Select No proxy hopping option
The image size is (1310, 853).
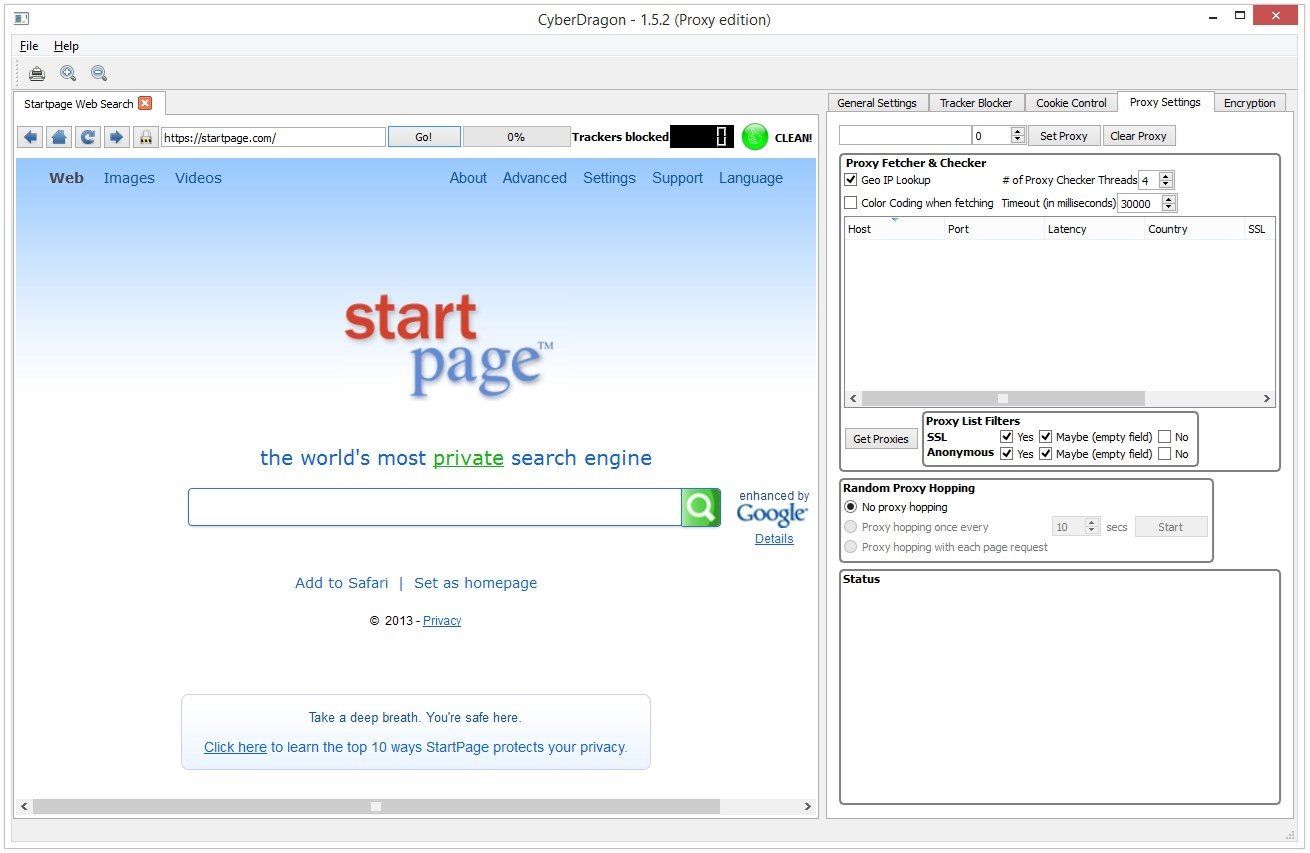click(x=851, y=507)
